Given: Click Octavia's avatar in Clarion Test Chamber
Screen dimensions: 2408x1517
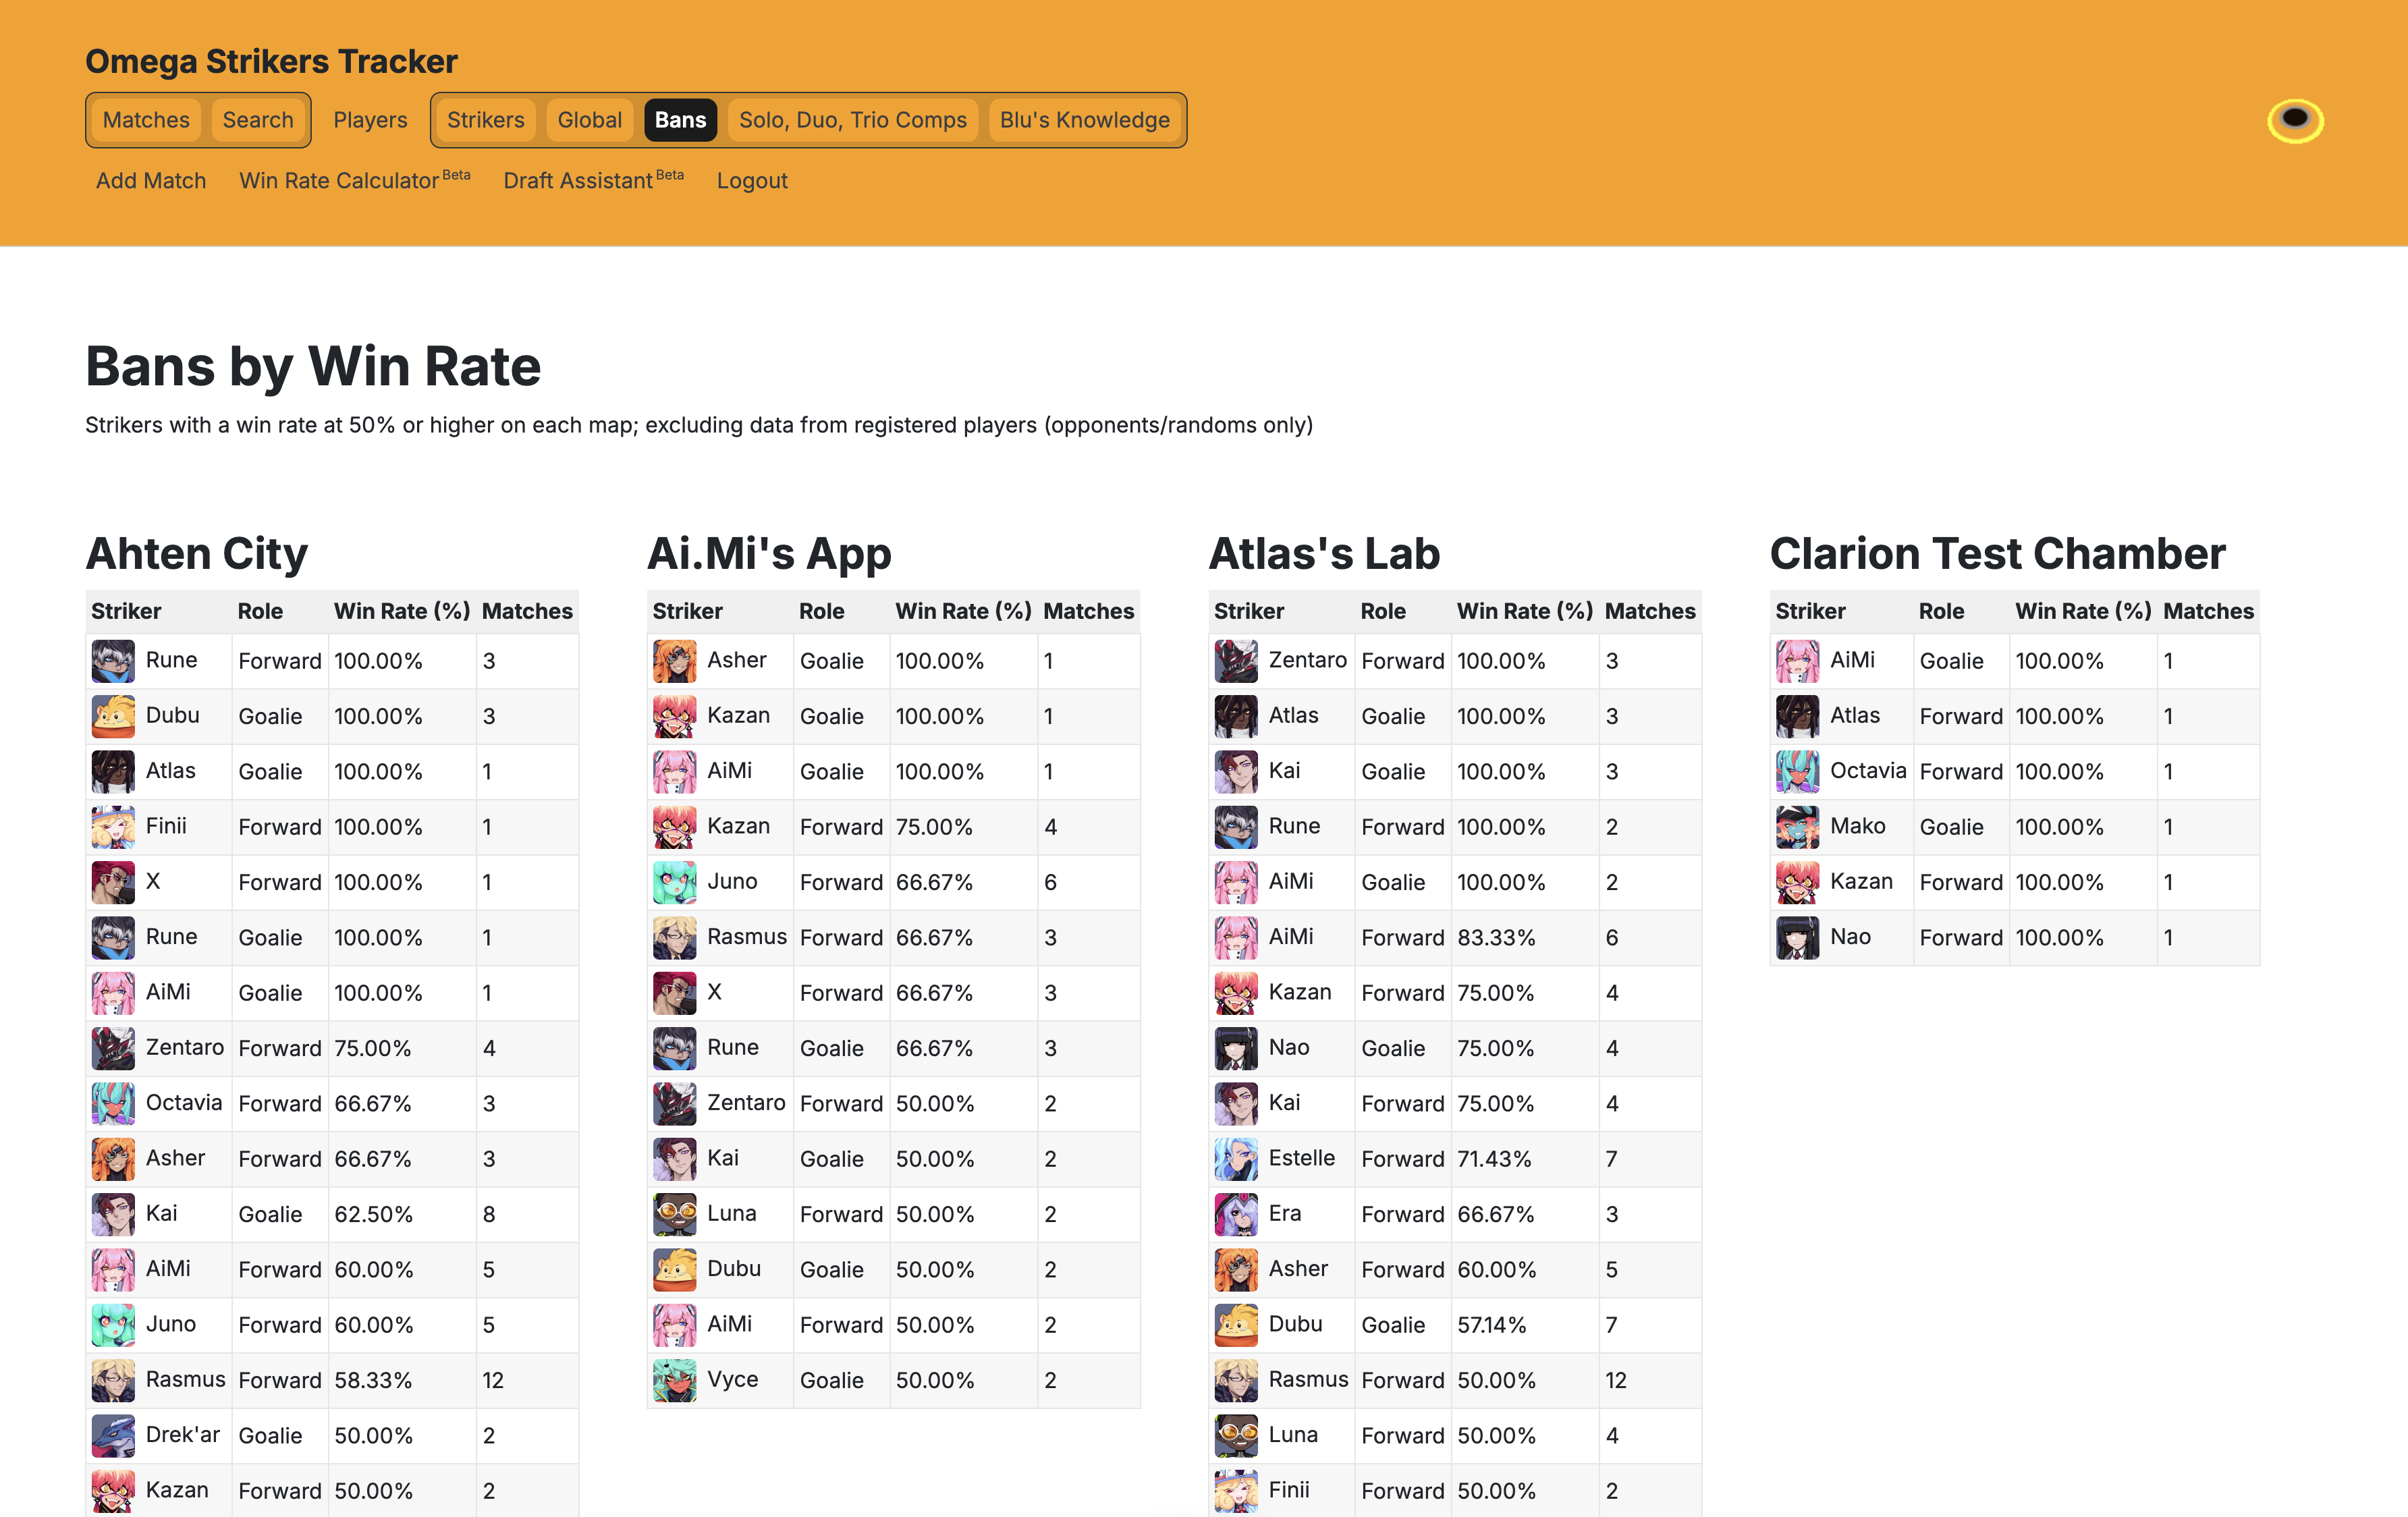Looking at the screenshot, I should click(1797, 771).
